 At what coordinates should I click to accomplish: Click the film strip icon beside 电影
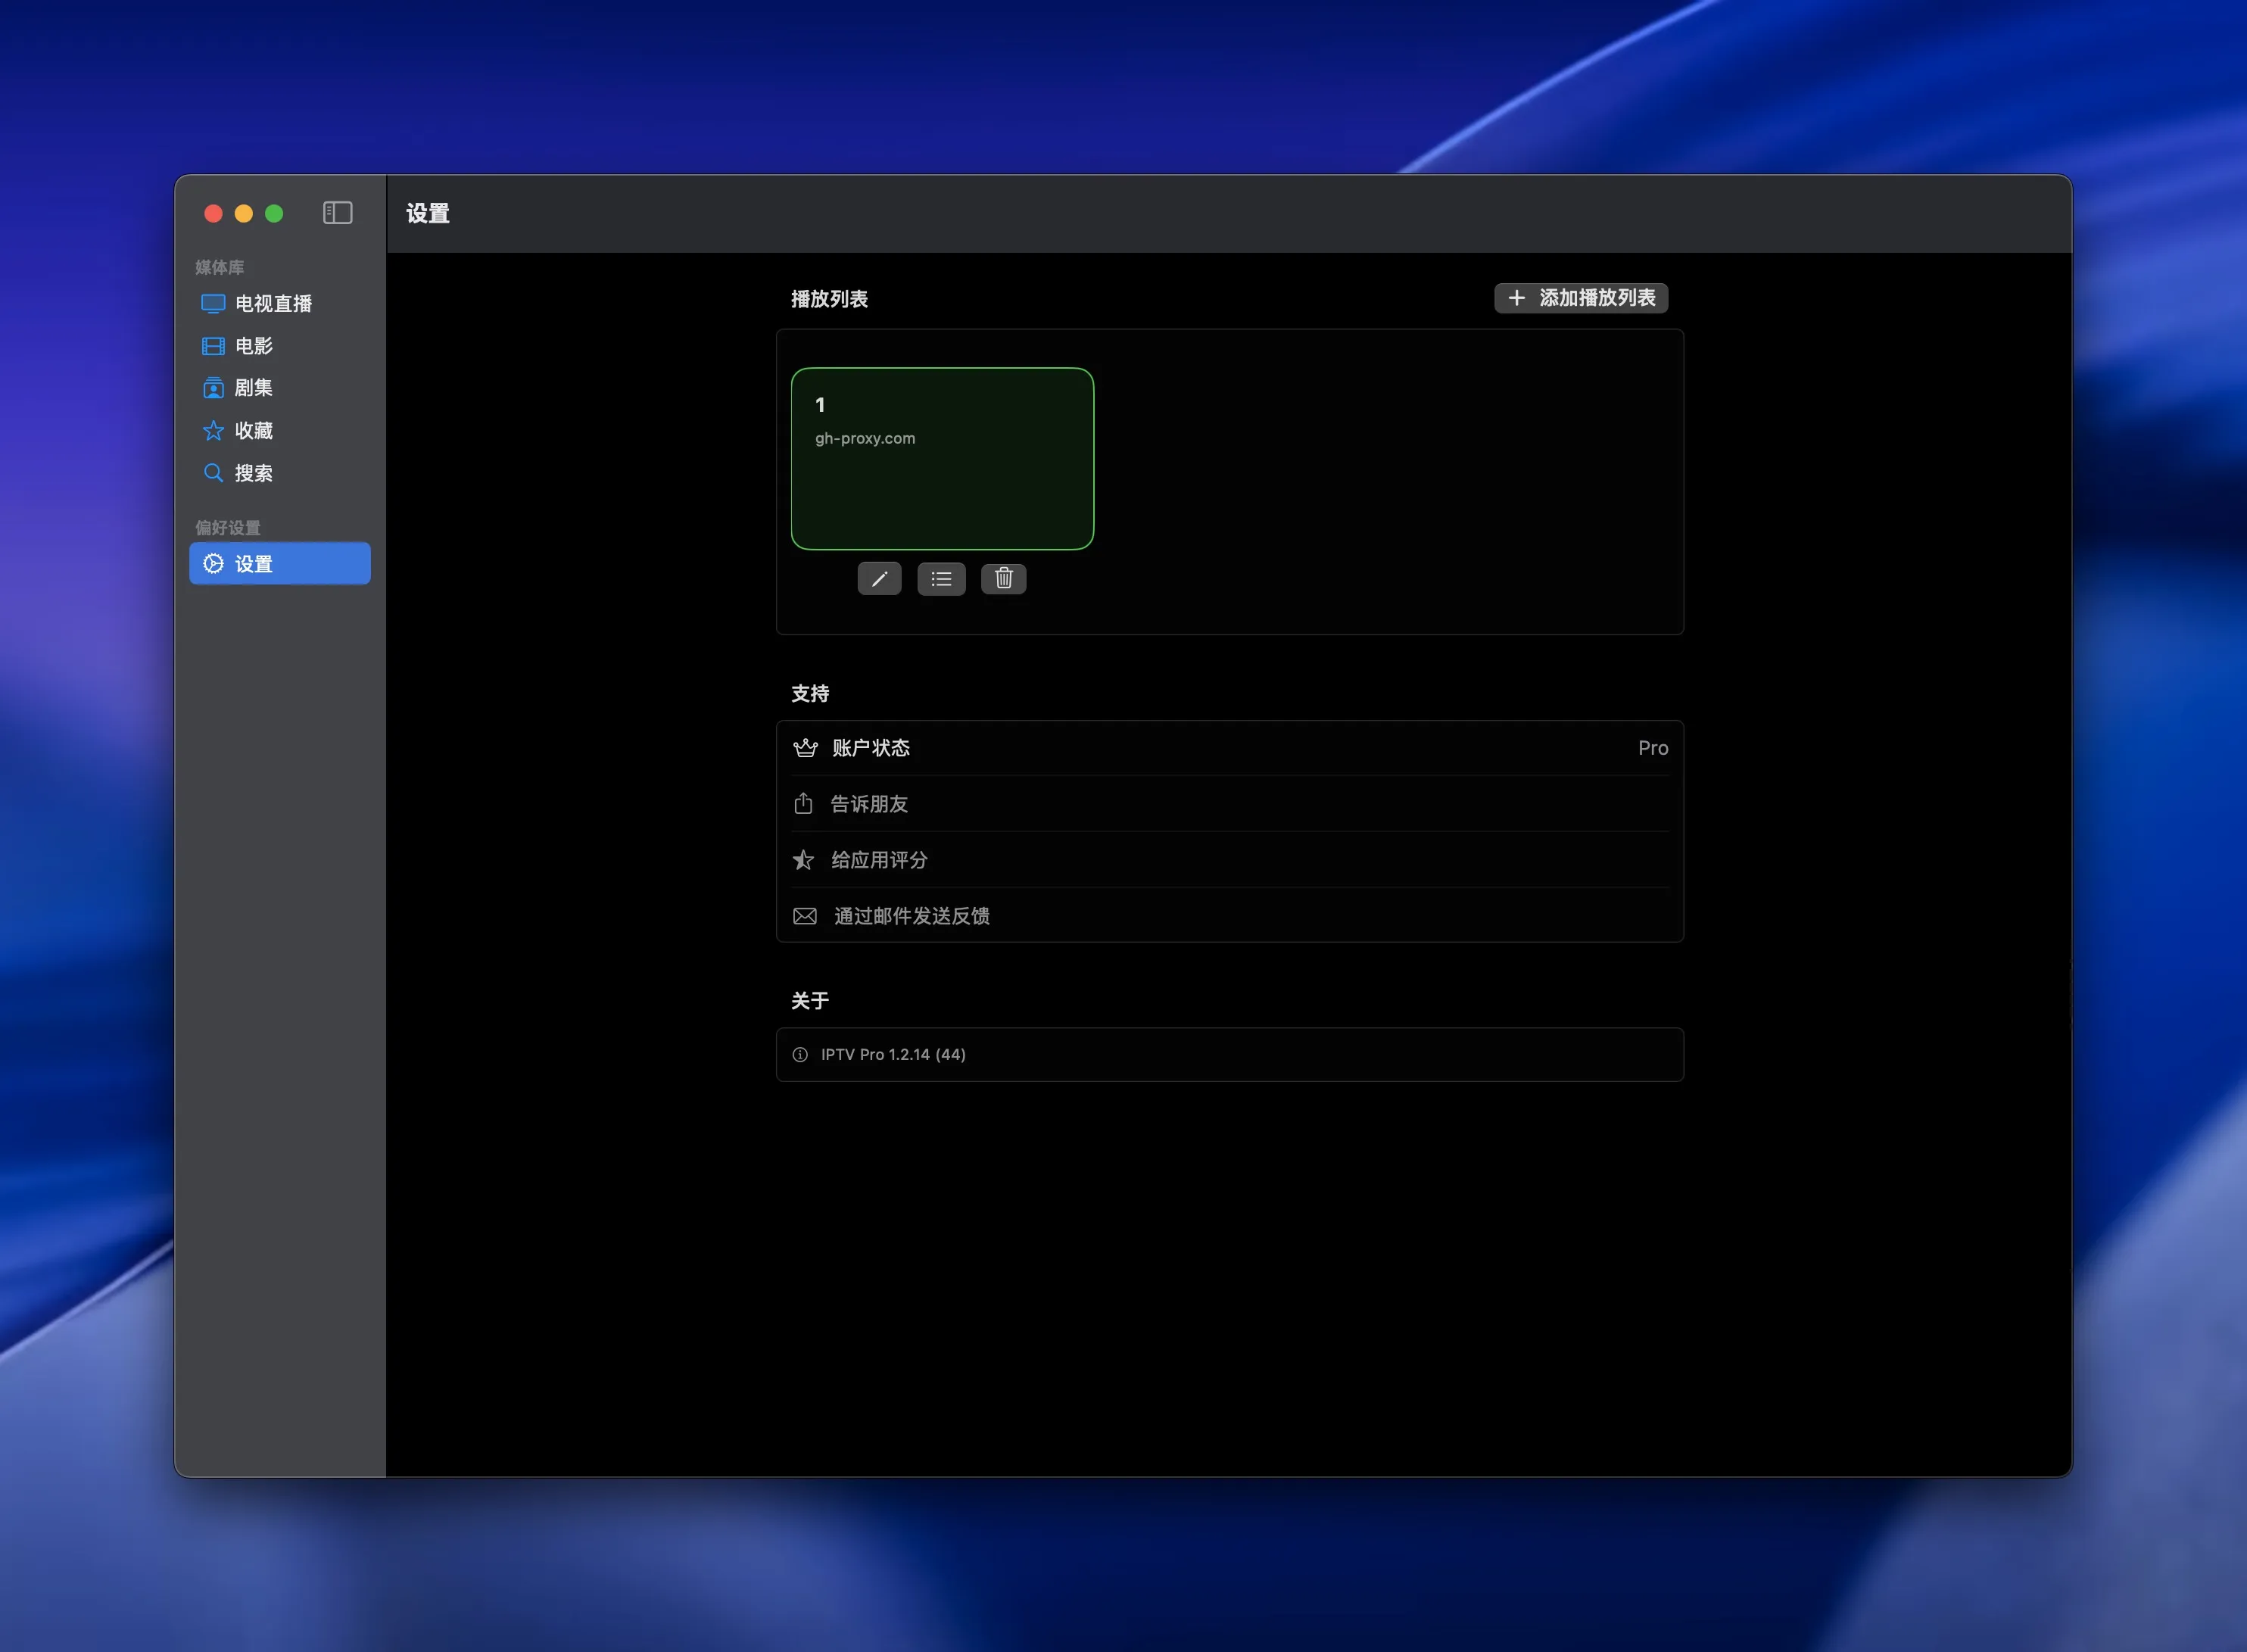pos(213,346)
